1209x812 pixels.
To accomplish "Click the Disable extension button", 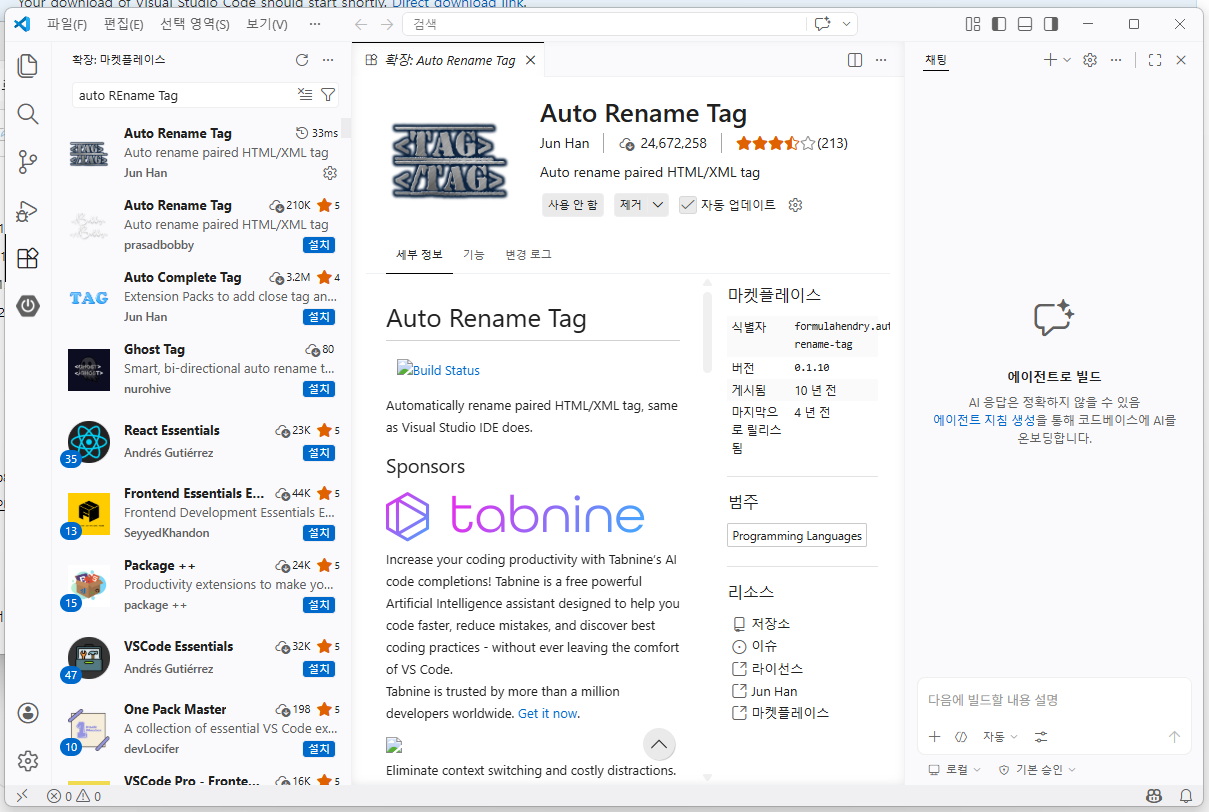I will tap(573, 205).
